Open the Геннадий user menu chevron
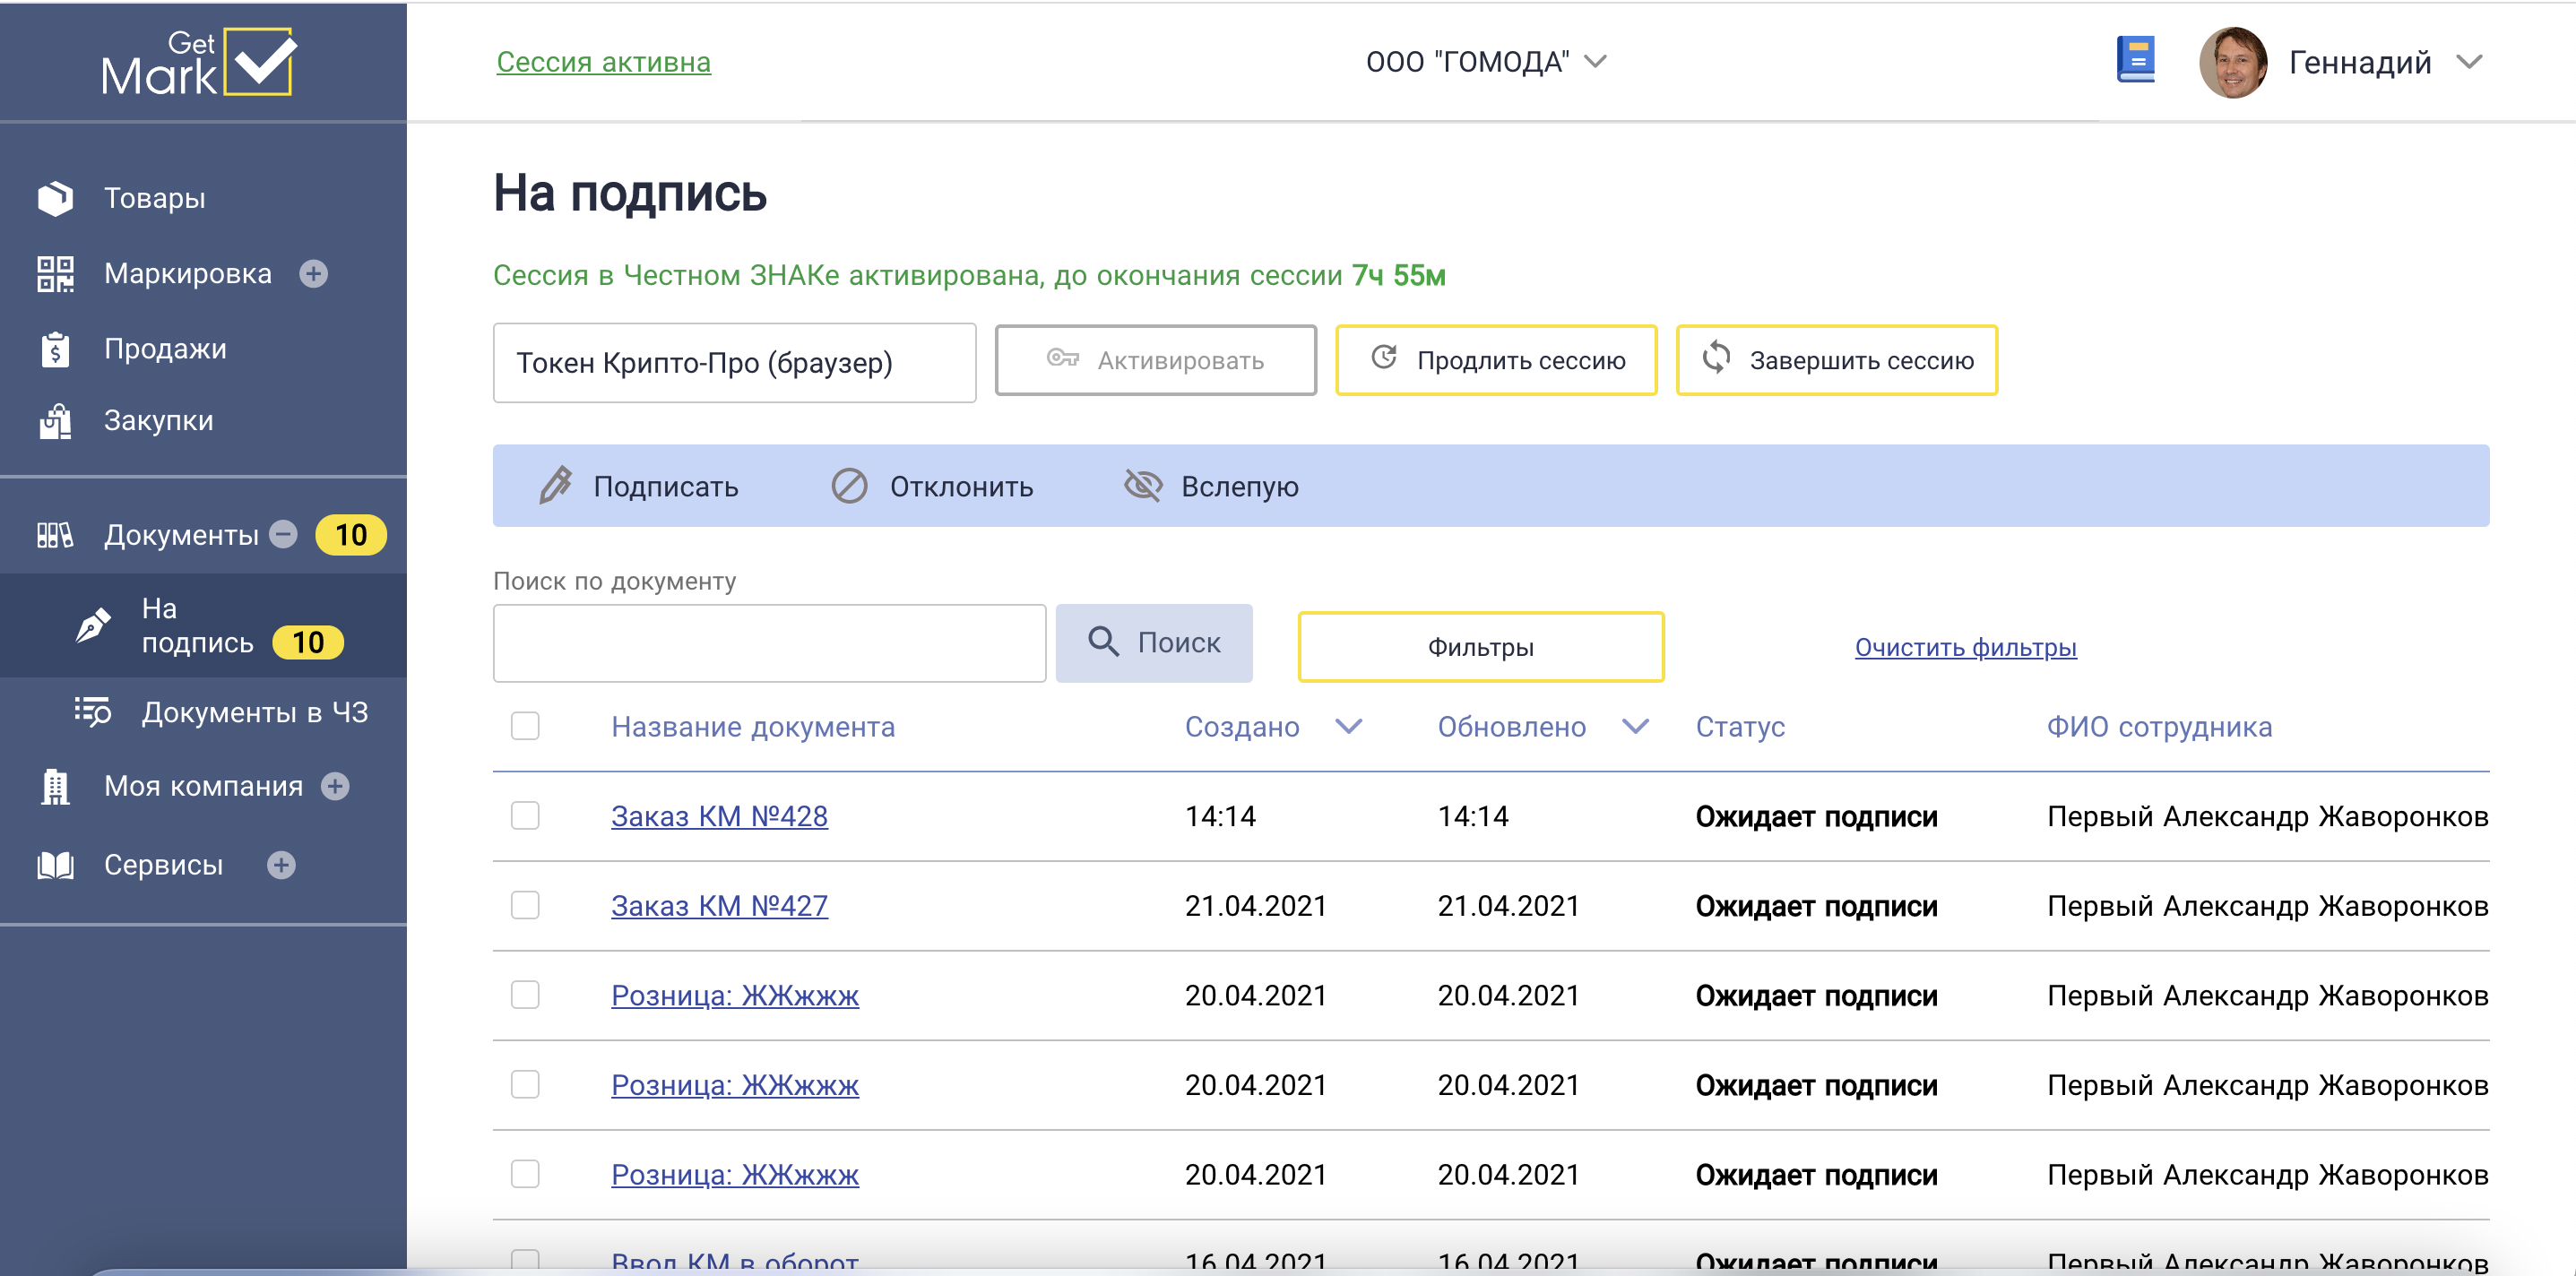 [x=2469, y=62]
